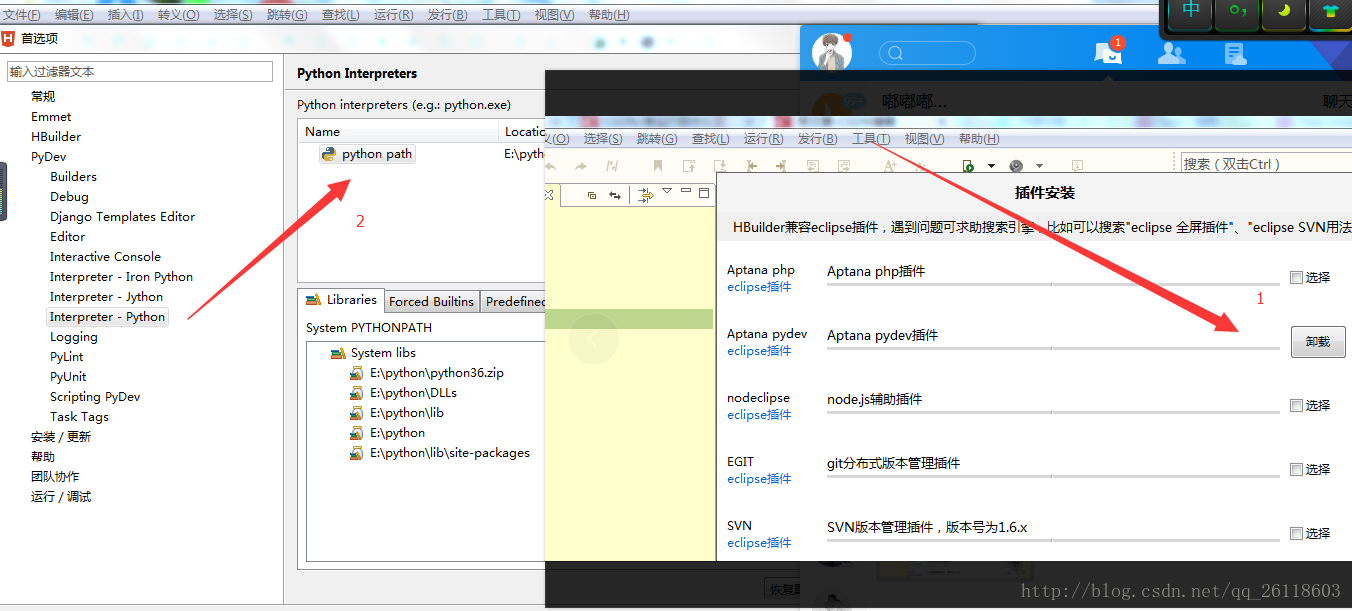Viewport: 1352px width, 611px height.
Task: Switch to the Libraries tab
Action: 341,300
